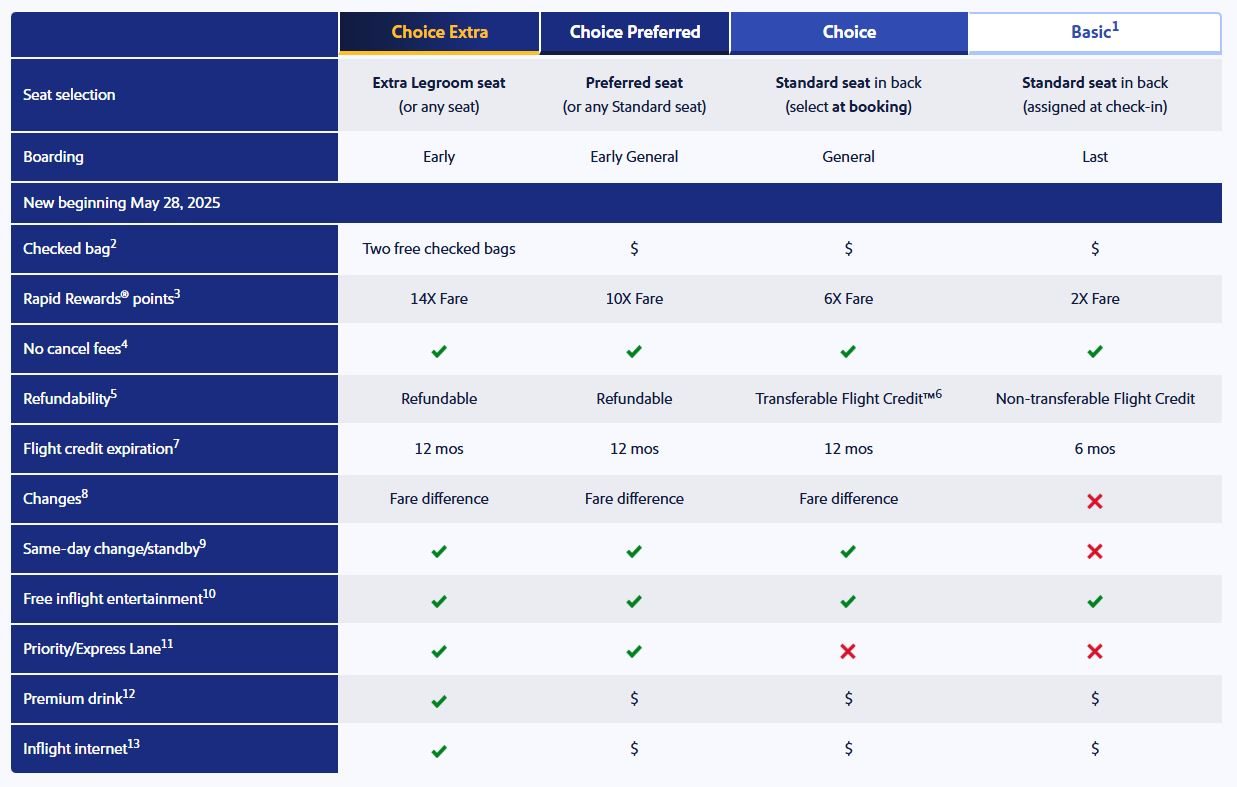The width and height of the screenshot is (1237, 787).
Task: Click green checkmark for Choice Extra inflight internet
Action: tap(439, 751)
